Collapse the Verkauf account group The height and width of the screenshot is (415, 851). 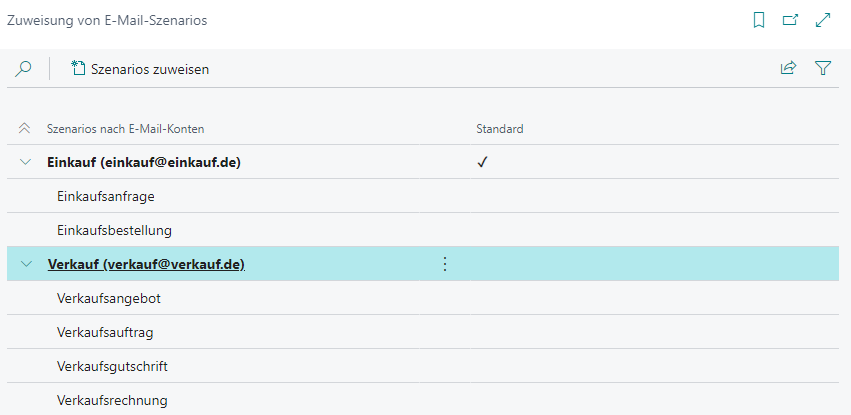(26, 264)
